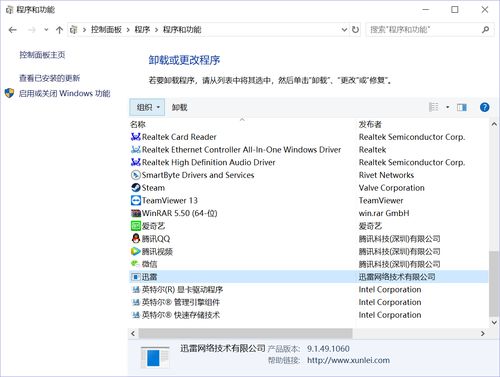Sort by the 发布者 column header
The height and width of the screenshot is (377, 500).
pos(370,124)
